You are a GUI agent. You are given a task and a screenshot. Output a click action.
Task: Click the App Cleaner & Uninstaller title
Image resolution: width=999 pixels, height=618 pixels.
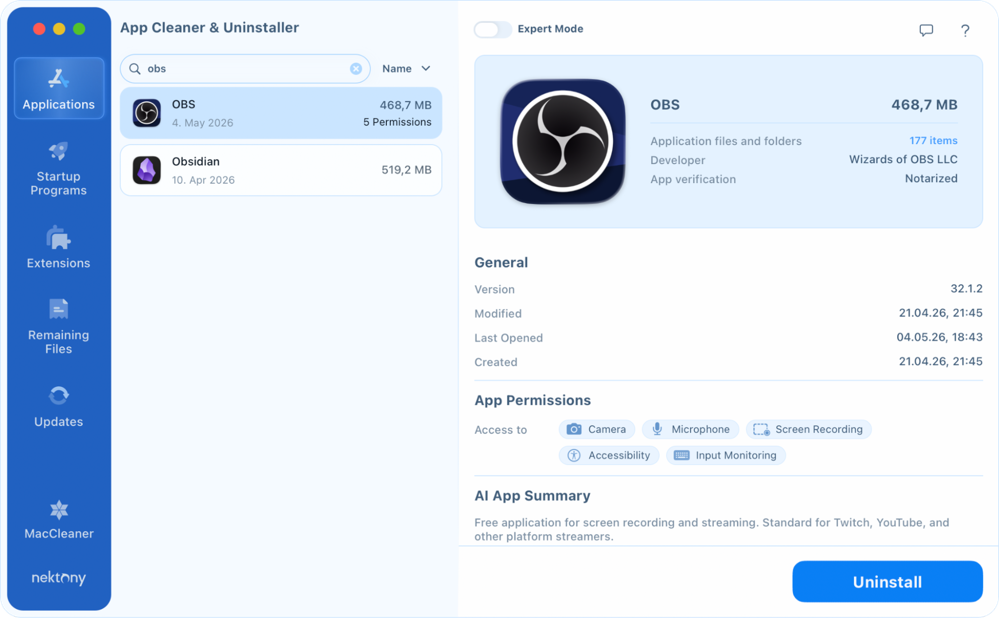pos(210,27)
